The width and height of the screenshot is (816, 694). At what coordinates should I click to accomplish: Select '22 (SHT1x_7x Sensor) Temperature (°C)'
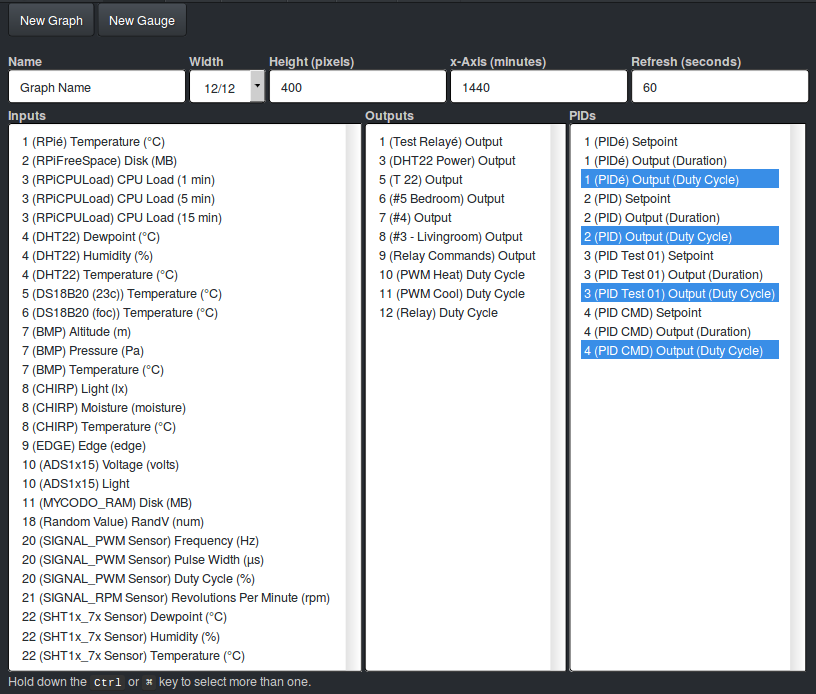click(177, 656)
